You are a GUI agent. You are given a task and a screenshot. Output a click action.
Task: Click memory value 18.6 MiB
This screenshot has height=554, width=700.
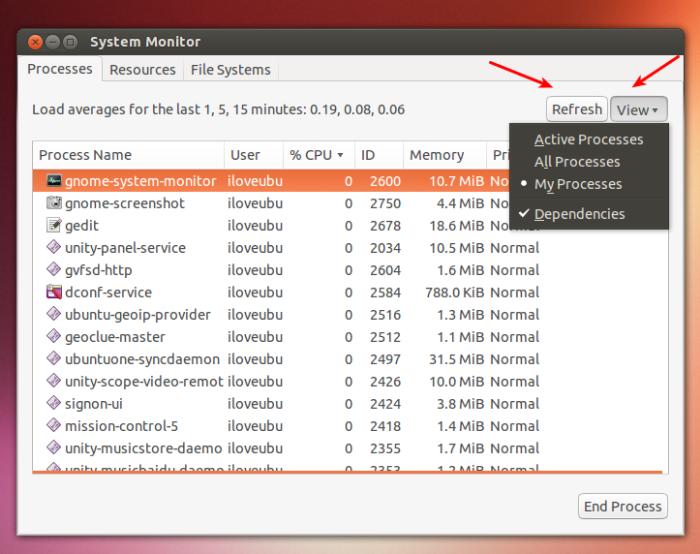(456, 226)
